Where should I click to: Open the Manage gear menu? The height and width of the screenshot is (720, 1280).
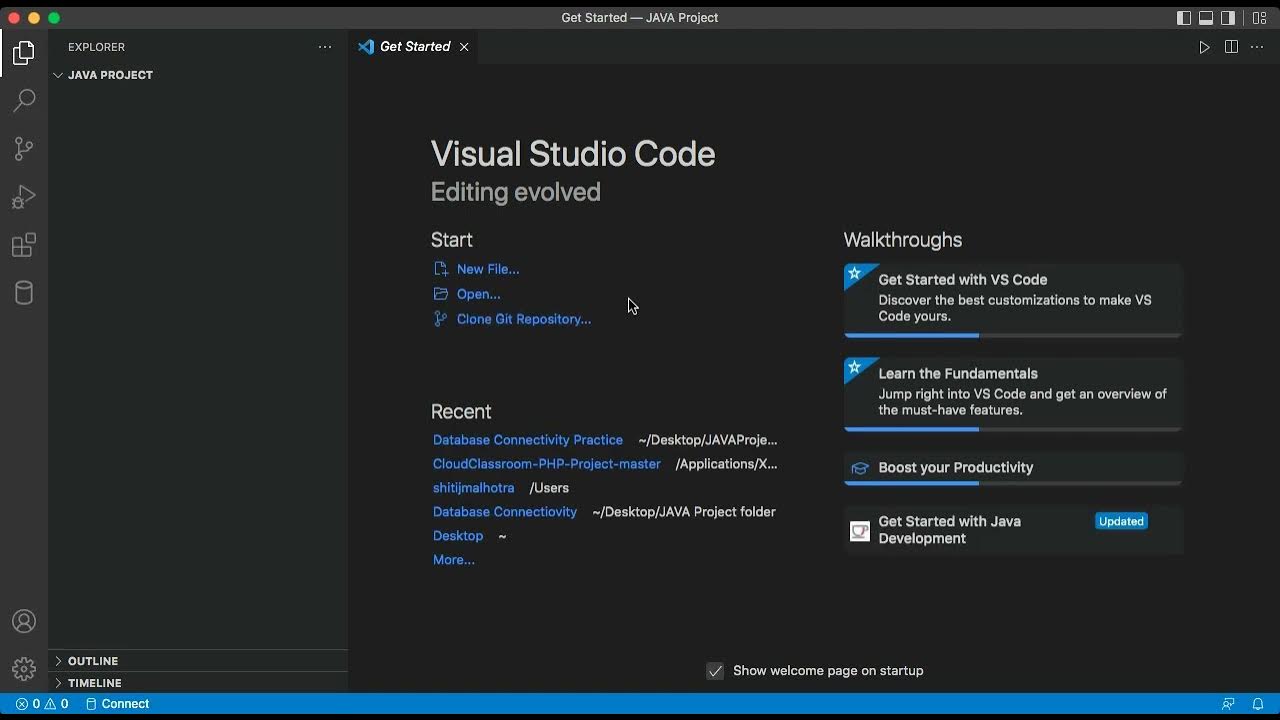pyautogui.click(x=24, y=668)
